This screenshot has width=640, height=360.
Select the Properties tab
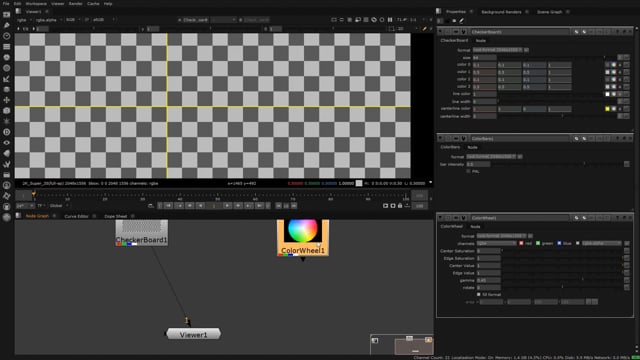[456, 12]
